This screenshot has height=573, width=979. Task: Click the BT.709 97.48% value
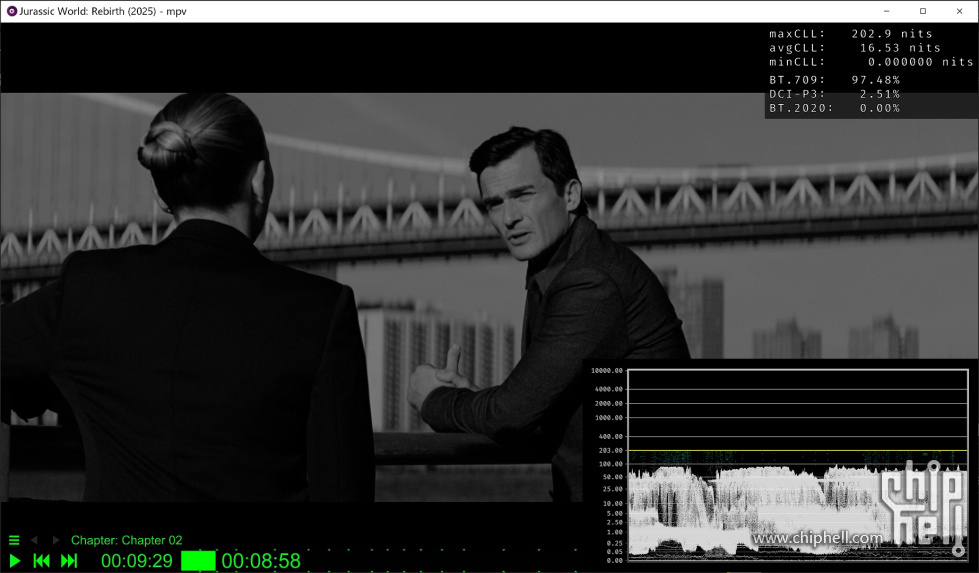tap(875, 80)
